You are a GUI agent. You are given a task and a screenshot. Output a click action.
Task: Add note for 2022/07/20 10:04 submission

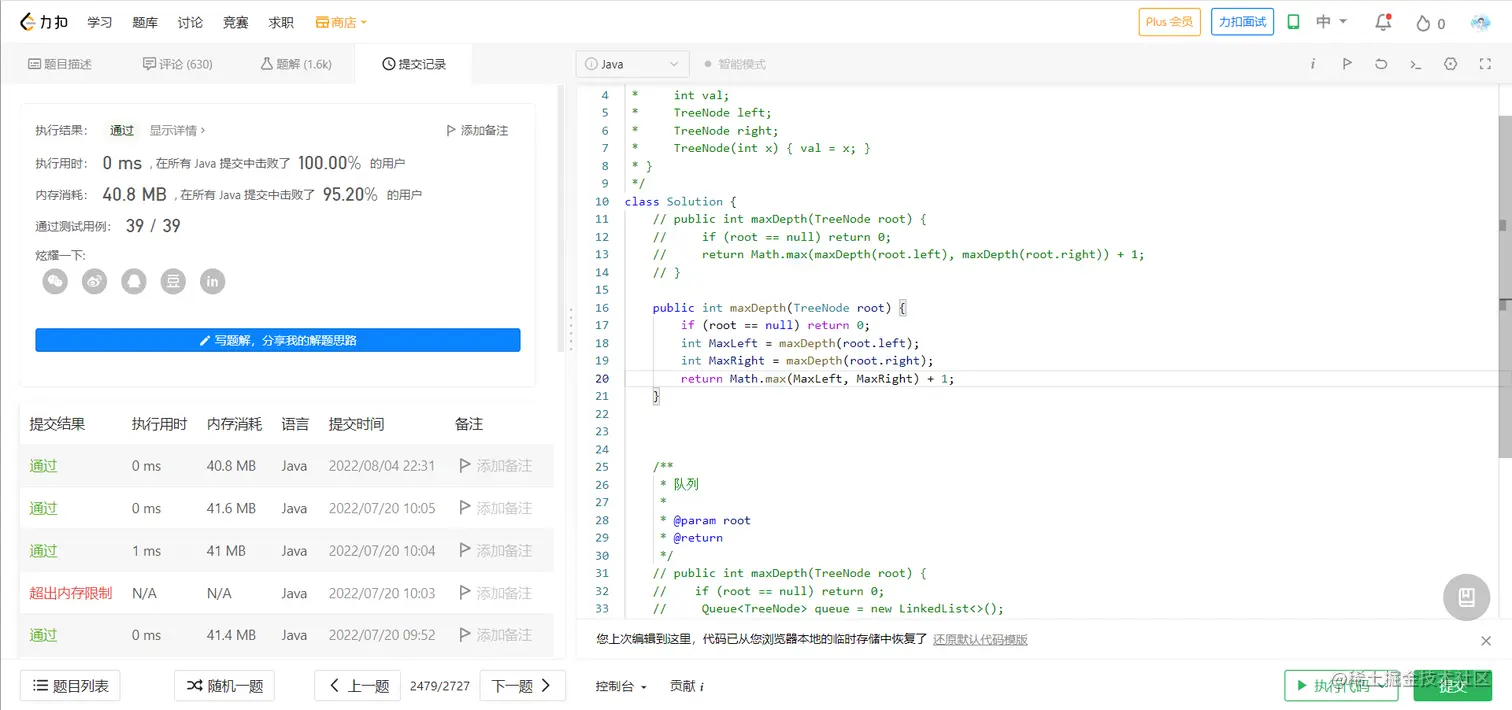[495, 551]
